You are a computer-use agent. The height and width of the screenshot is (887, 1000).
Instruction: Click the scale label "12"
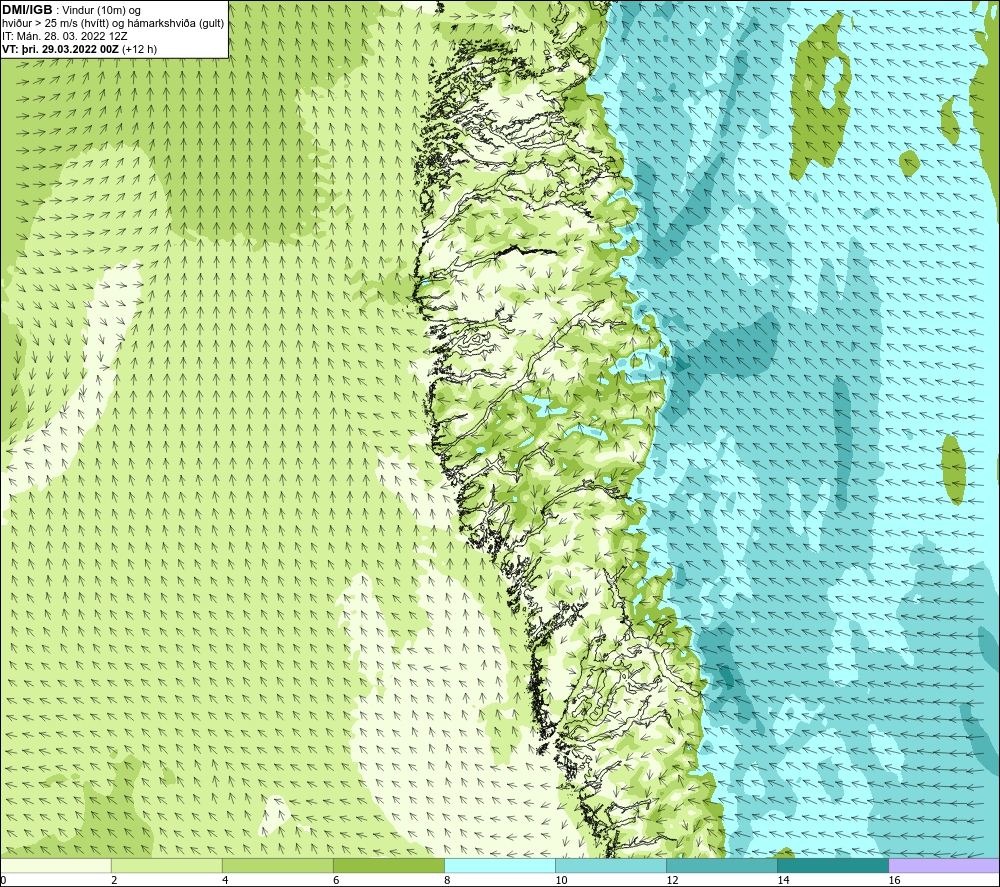point(672,880)
